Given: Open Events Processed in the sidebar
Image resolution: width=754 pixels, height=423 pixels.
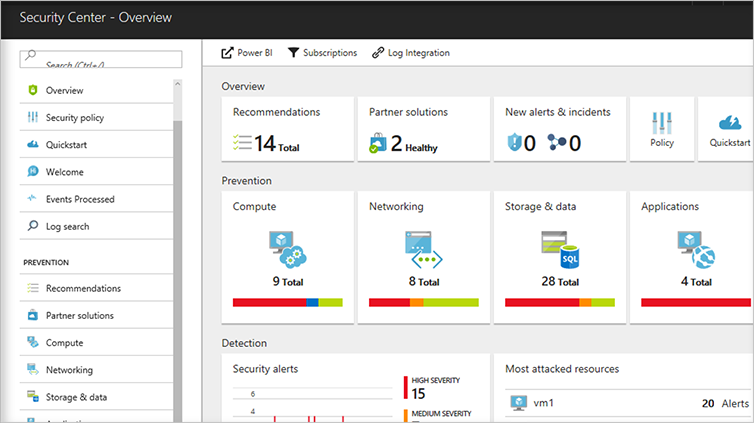Looking at the screenshot, I should (x=97, y=199).
